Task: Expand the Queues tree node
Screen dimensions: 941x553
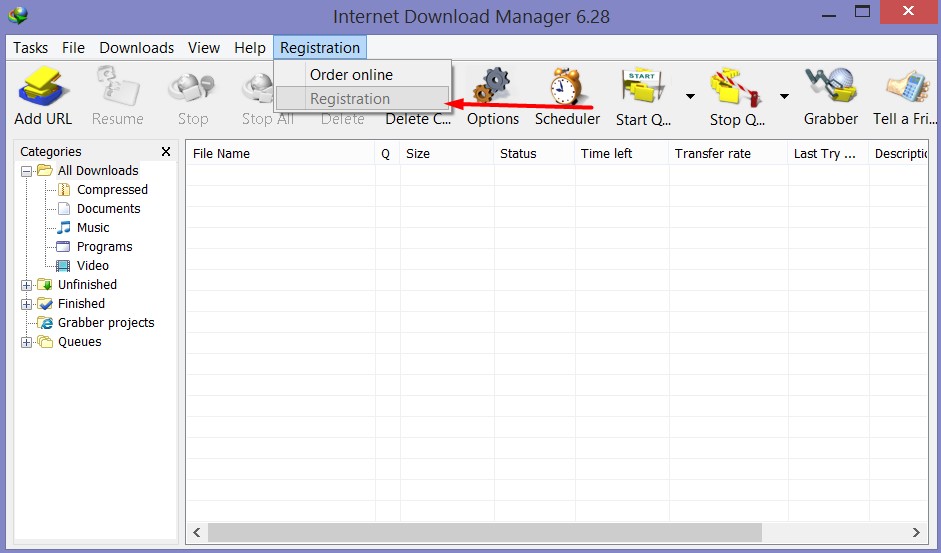Action: pyautogui.click(x=26, y=342)
